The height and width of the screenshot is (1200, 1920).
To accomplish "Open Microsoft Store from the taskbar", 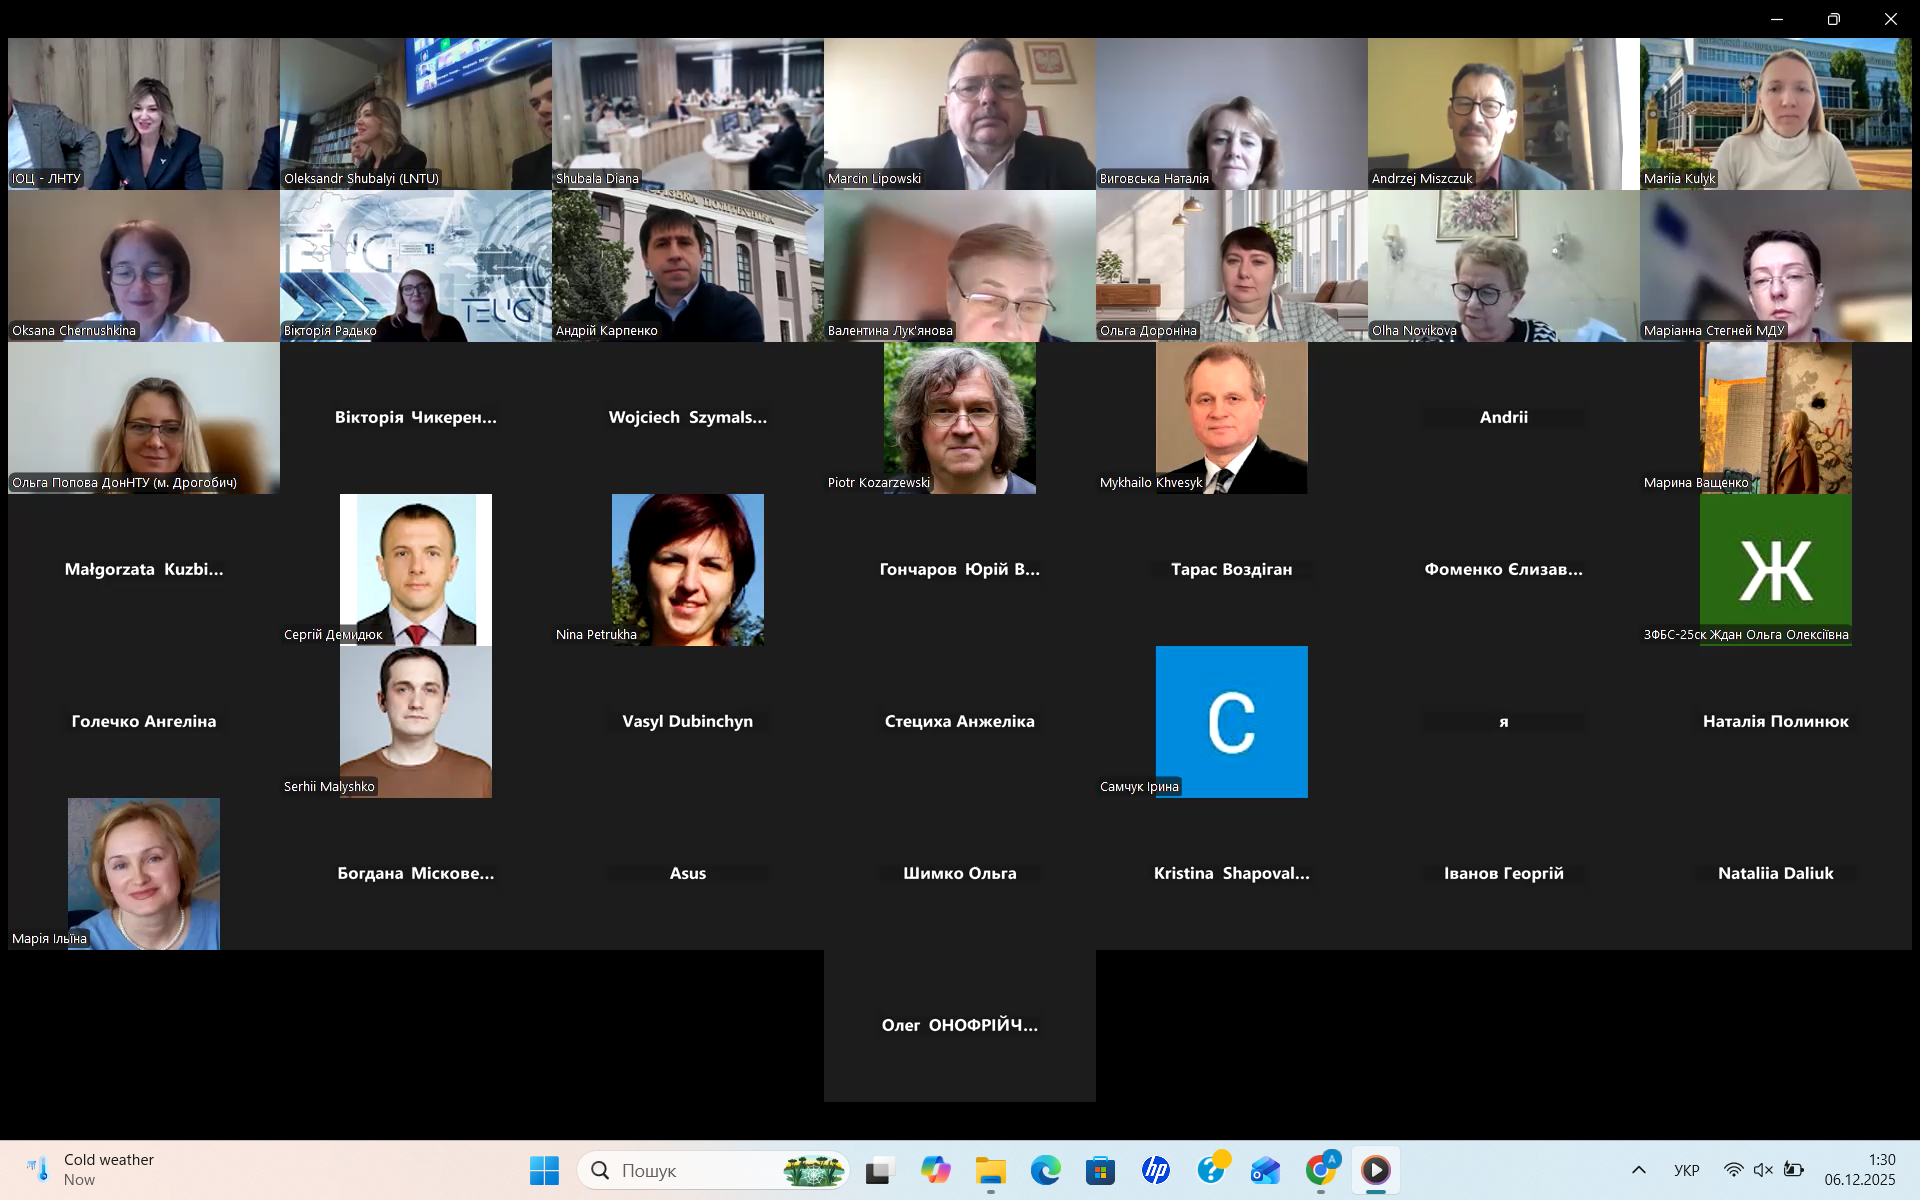I will click(1100, 1170).
